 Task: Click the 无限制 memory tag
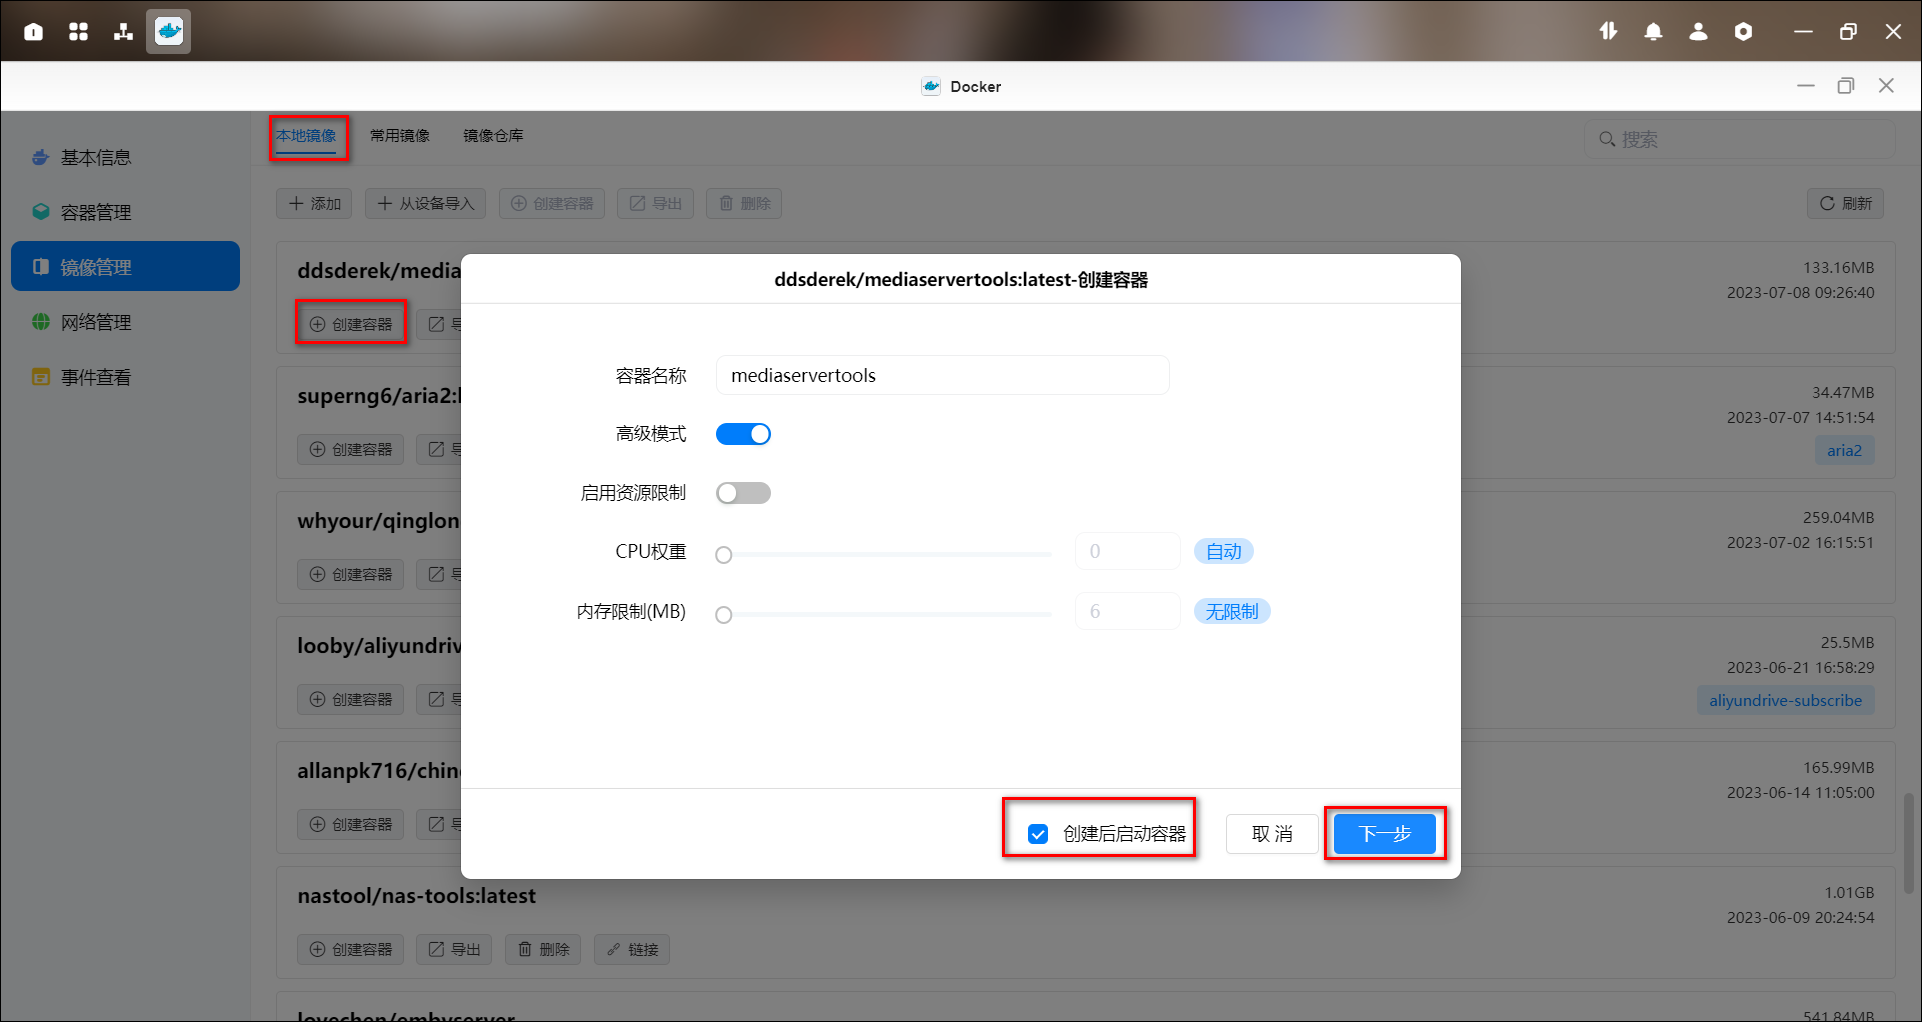(1231, 612)
